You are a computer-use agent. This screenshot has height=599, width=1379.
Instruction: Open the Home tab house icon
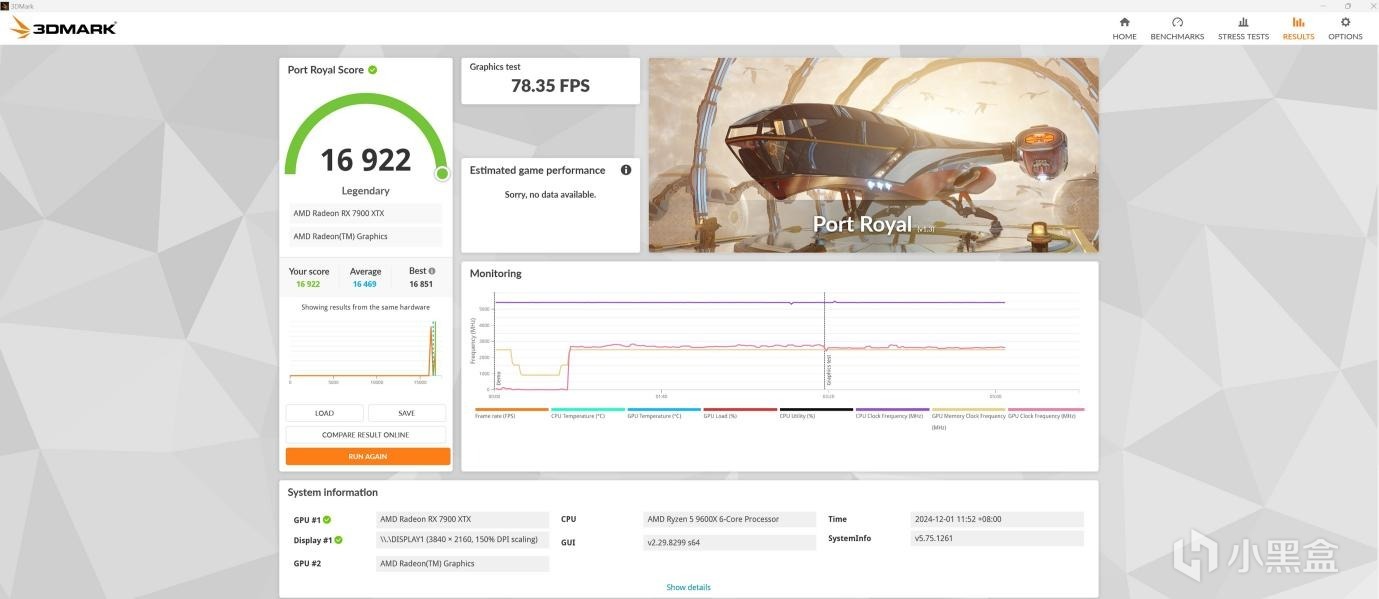pyautogui.click(x=1124, y=22)
